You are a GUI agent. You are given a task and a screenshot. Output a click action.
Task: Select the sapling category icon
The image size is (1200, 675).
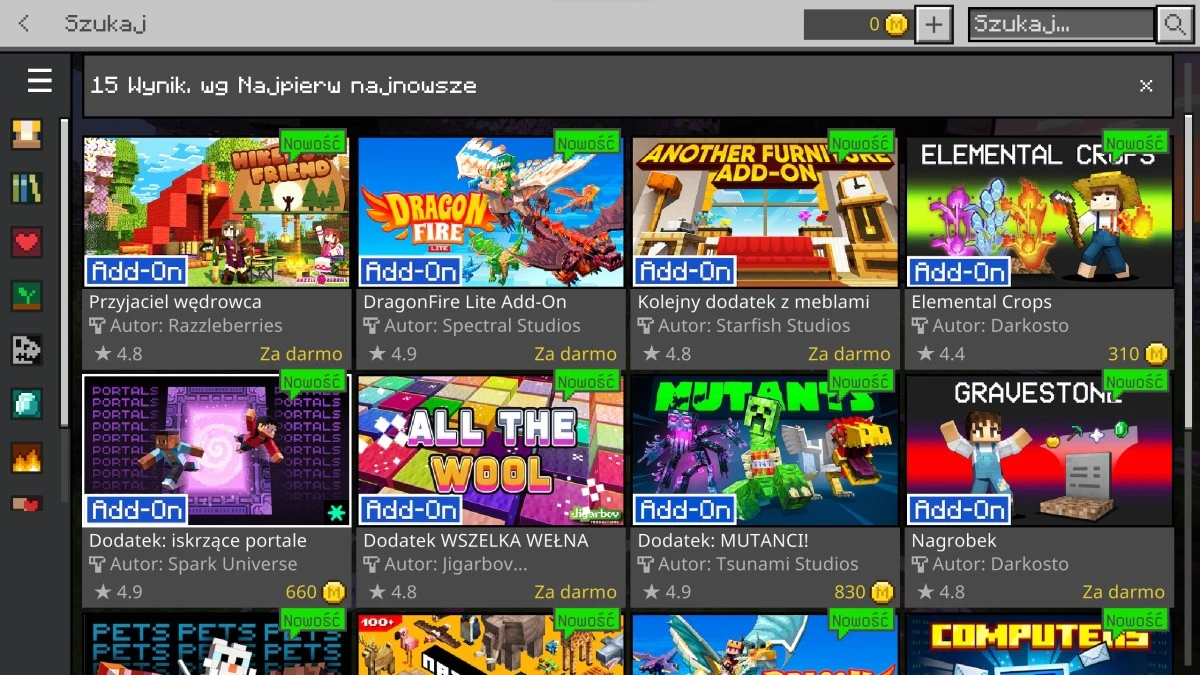tap(27, 295)
